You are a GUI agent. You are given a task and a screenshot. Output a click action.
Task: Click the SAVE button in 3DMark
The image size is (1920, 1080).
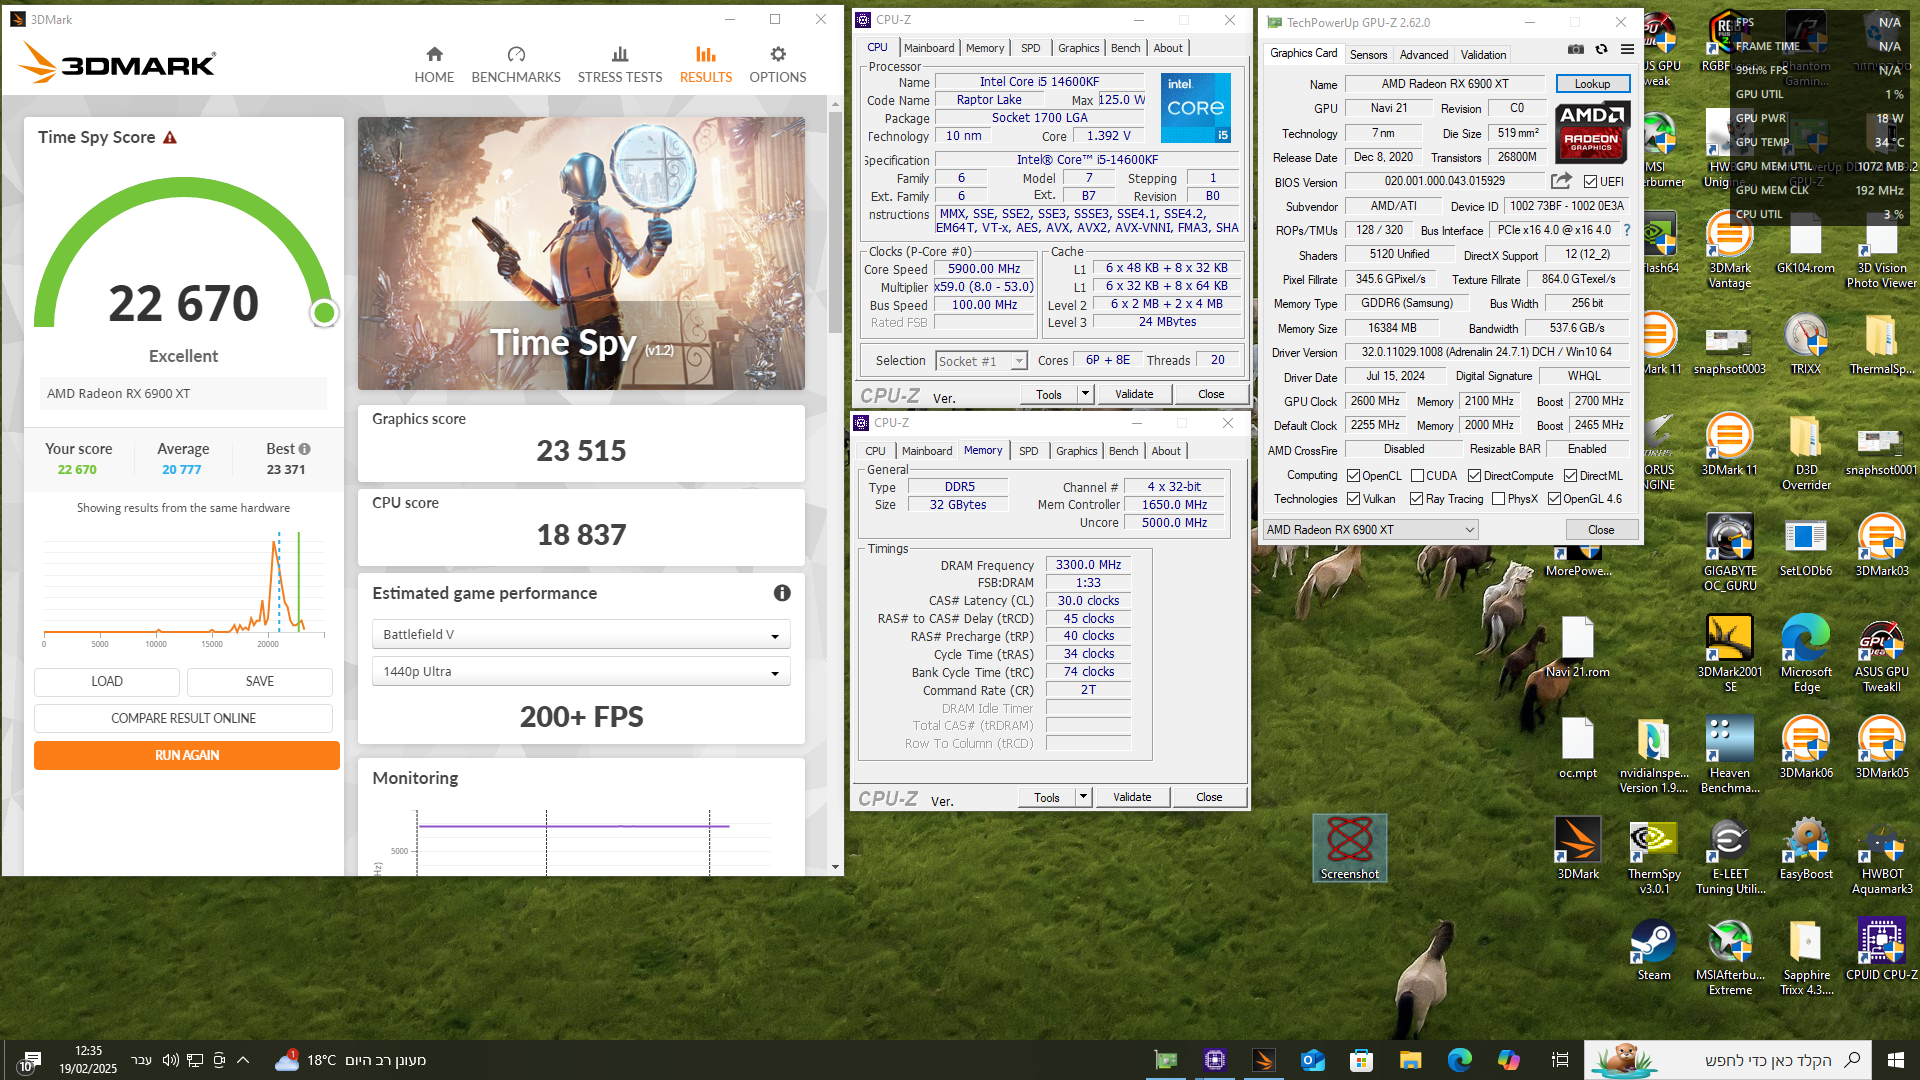click(x=260, y=682)
